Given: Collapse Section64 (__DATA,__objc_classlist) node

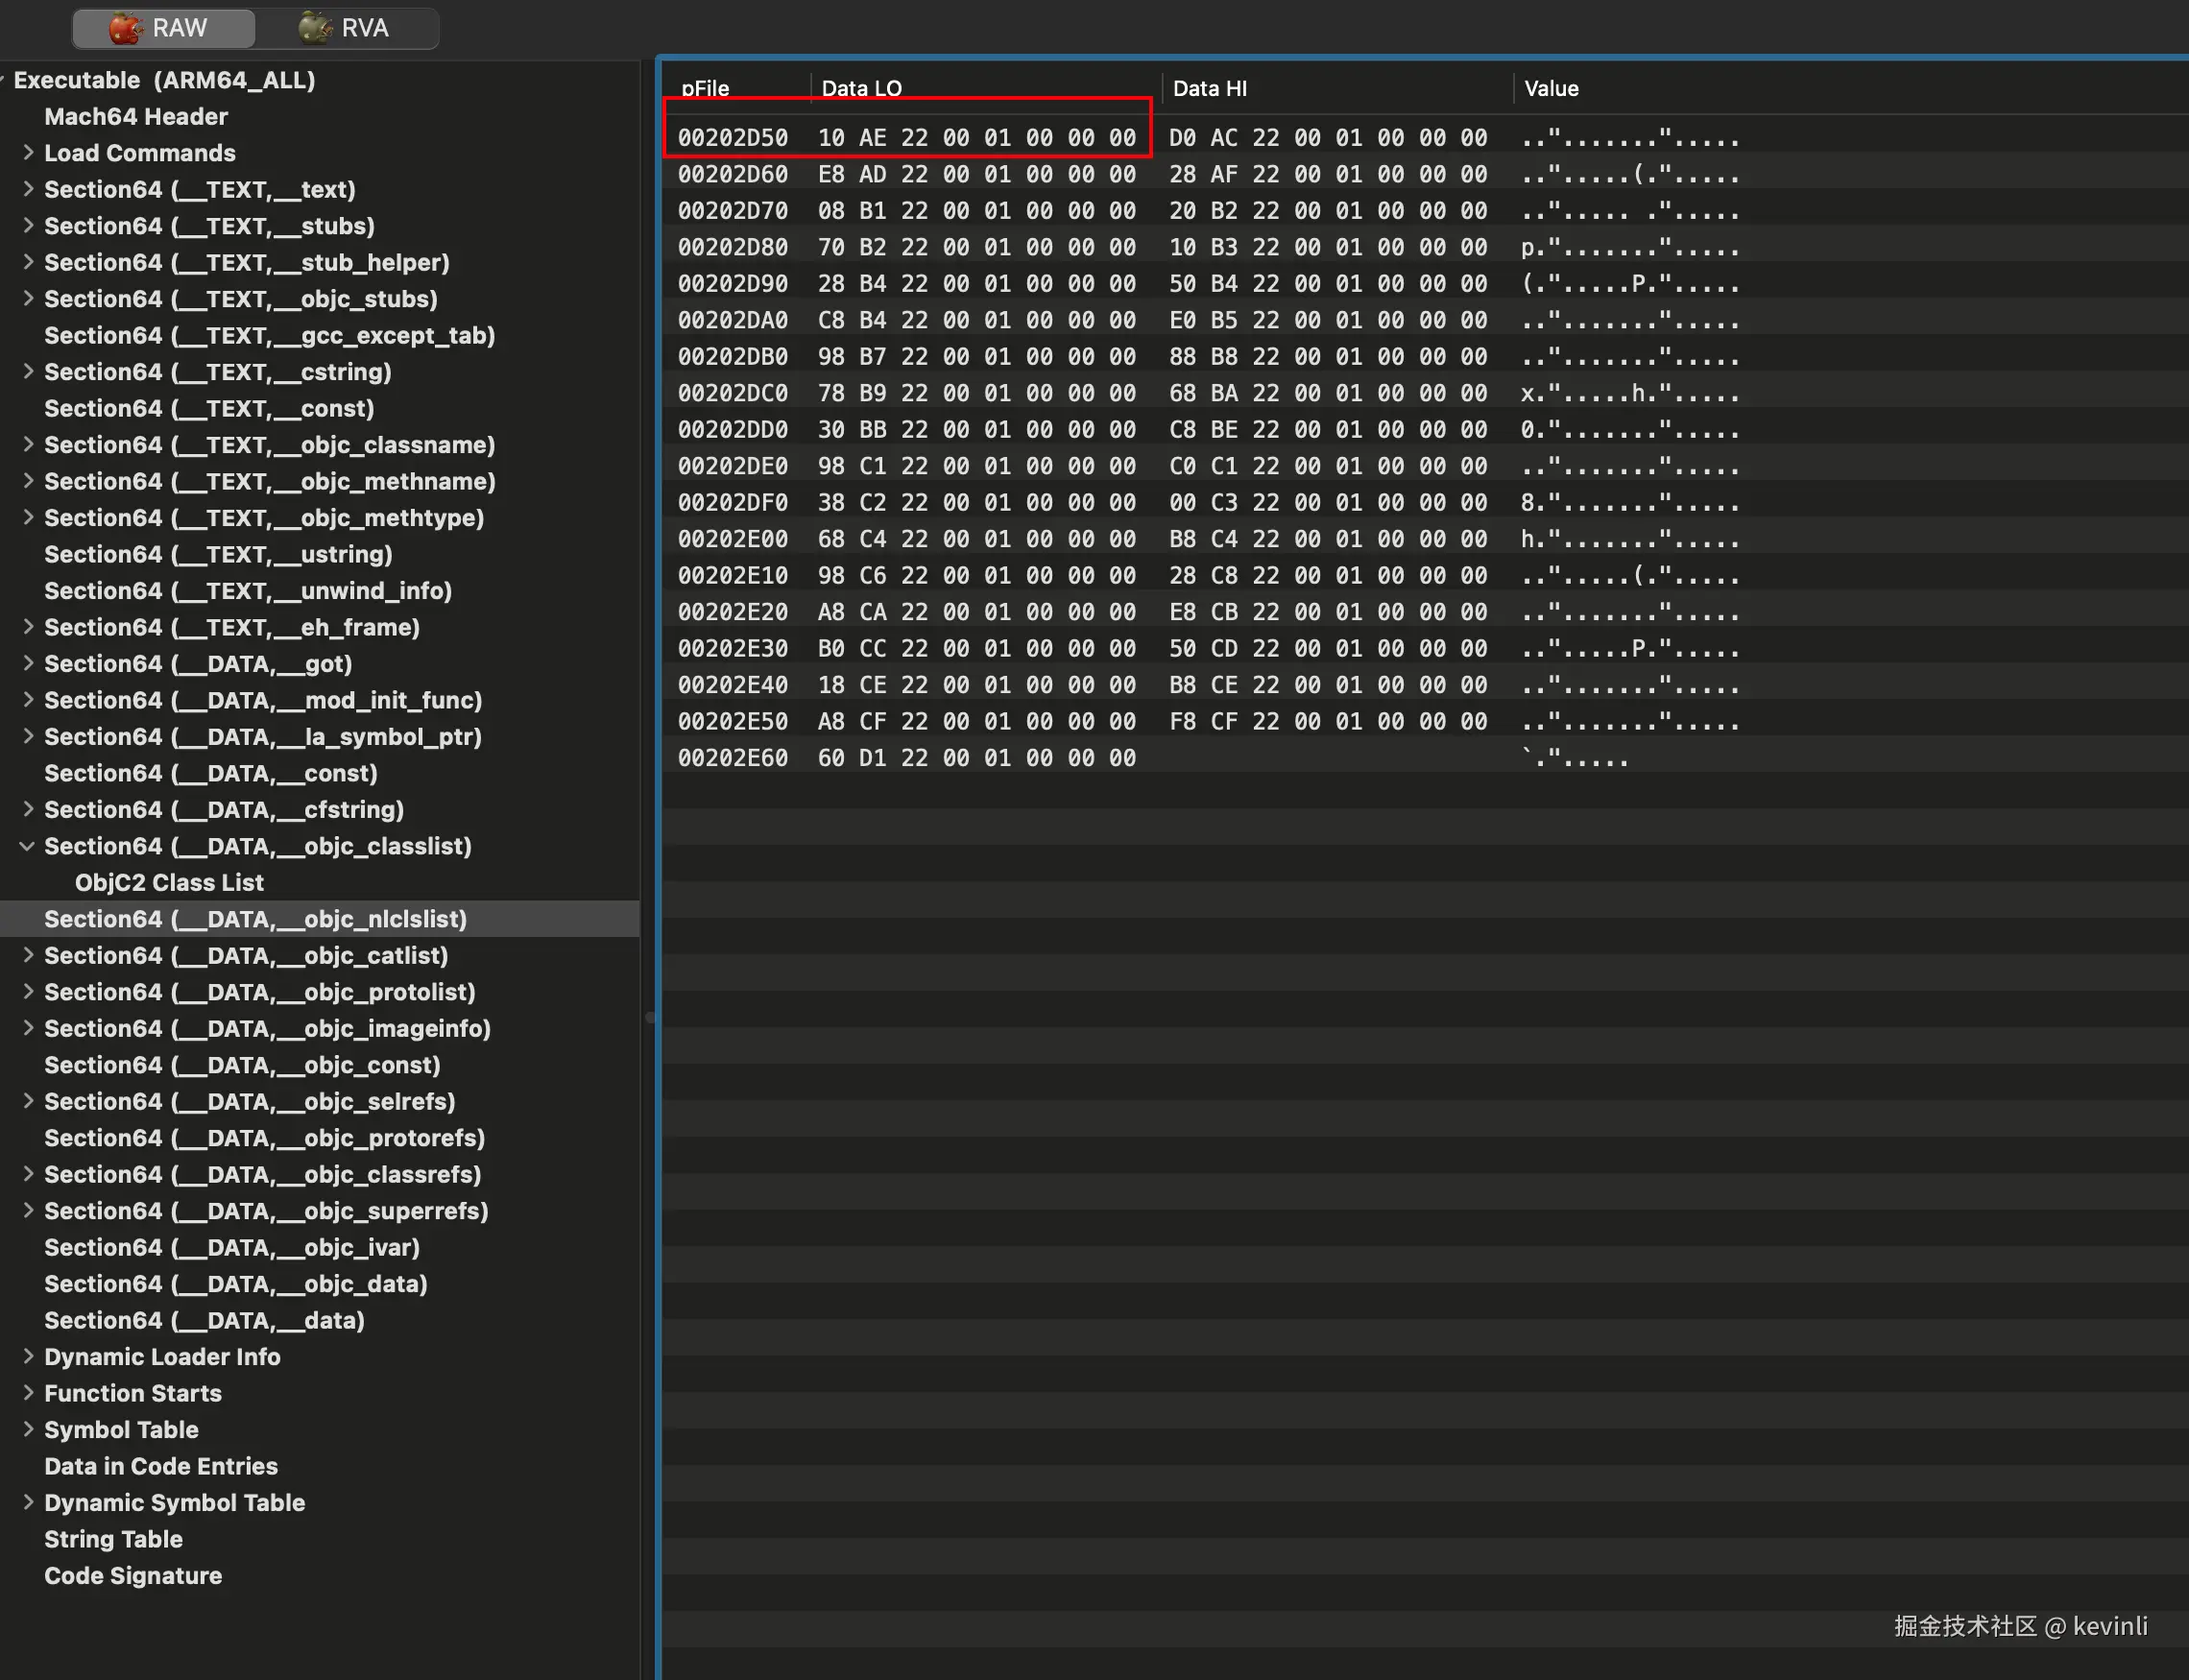Looking at the screenshot, I should click(28, 846).
